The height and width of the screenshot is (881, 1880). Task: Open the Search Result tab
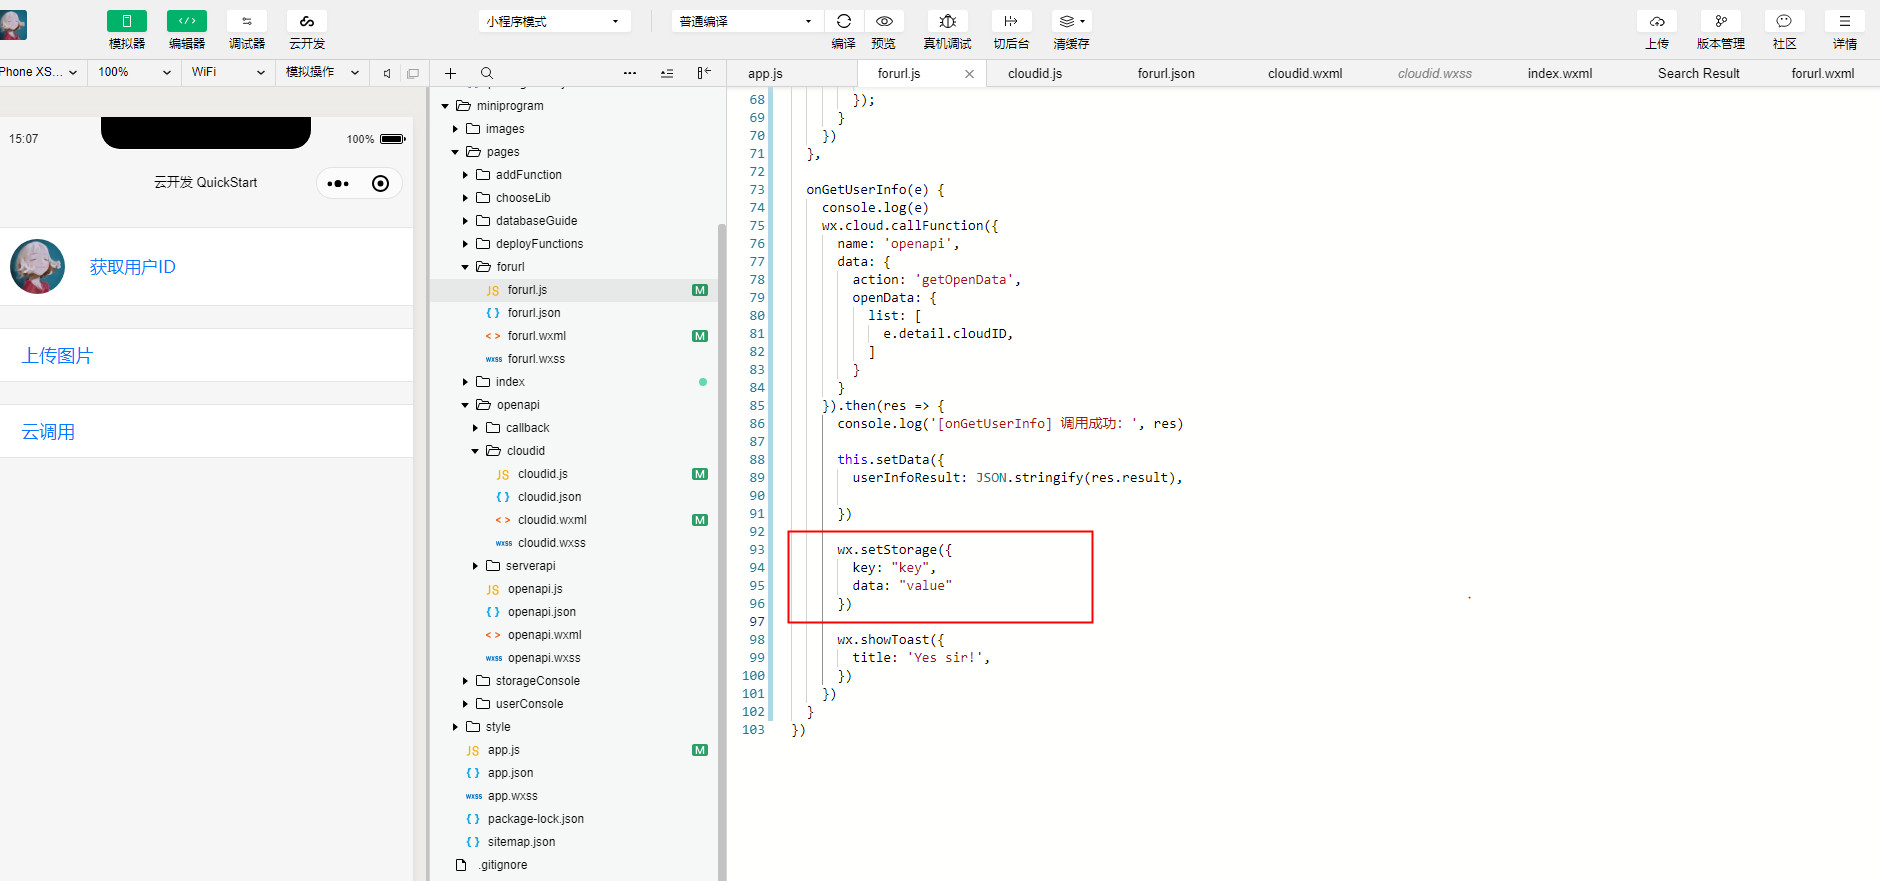point(1699,73)
